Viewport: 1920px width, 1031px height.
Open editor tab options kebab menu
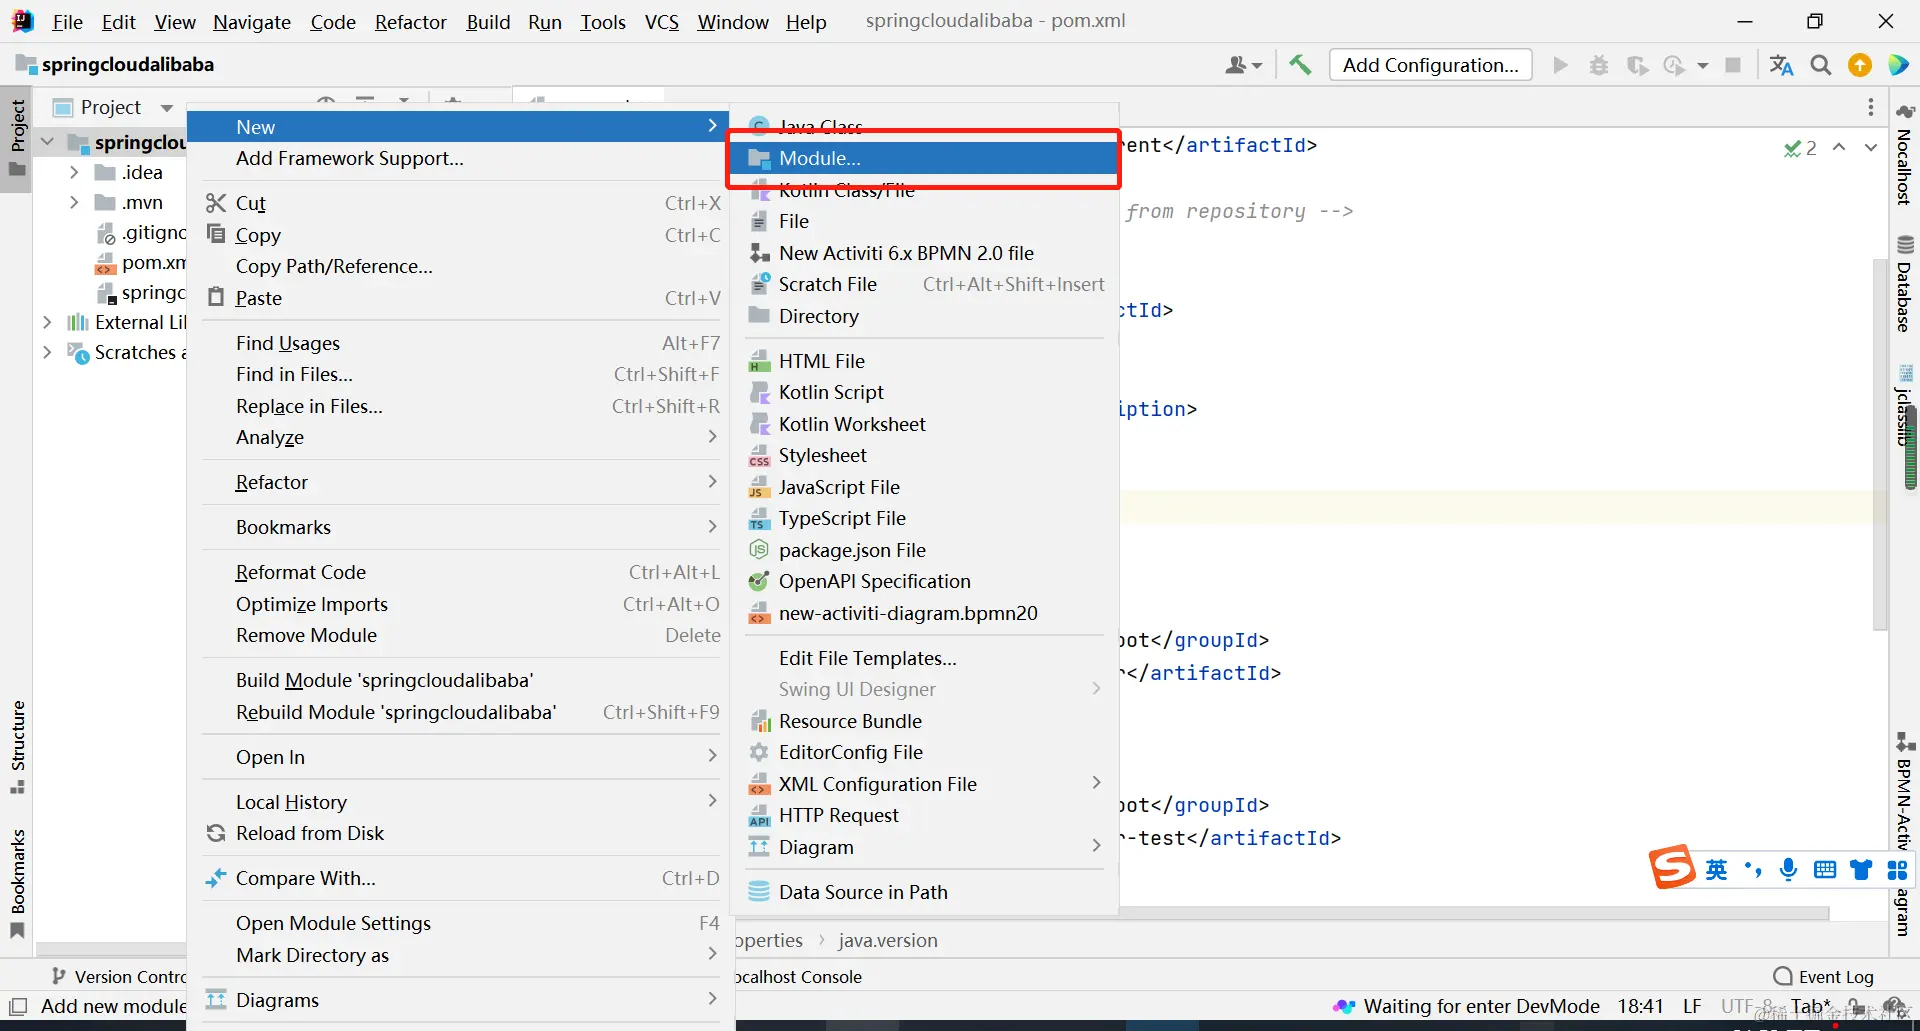tap(1871, 107)
